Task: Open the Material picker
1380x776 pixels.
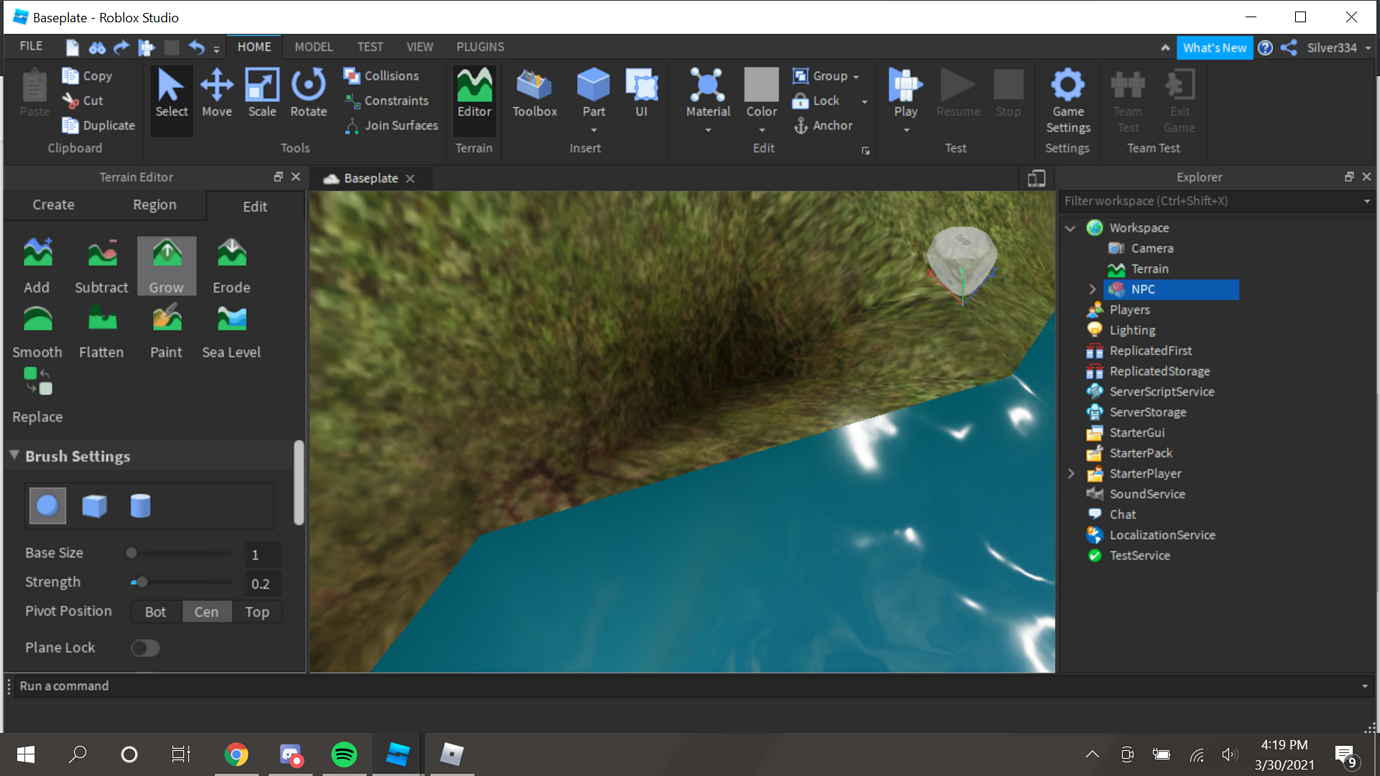Action: point(708,92)
